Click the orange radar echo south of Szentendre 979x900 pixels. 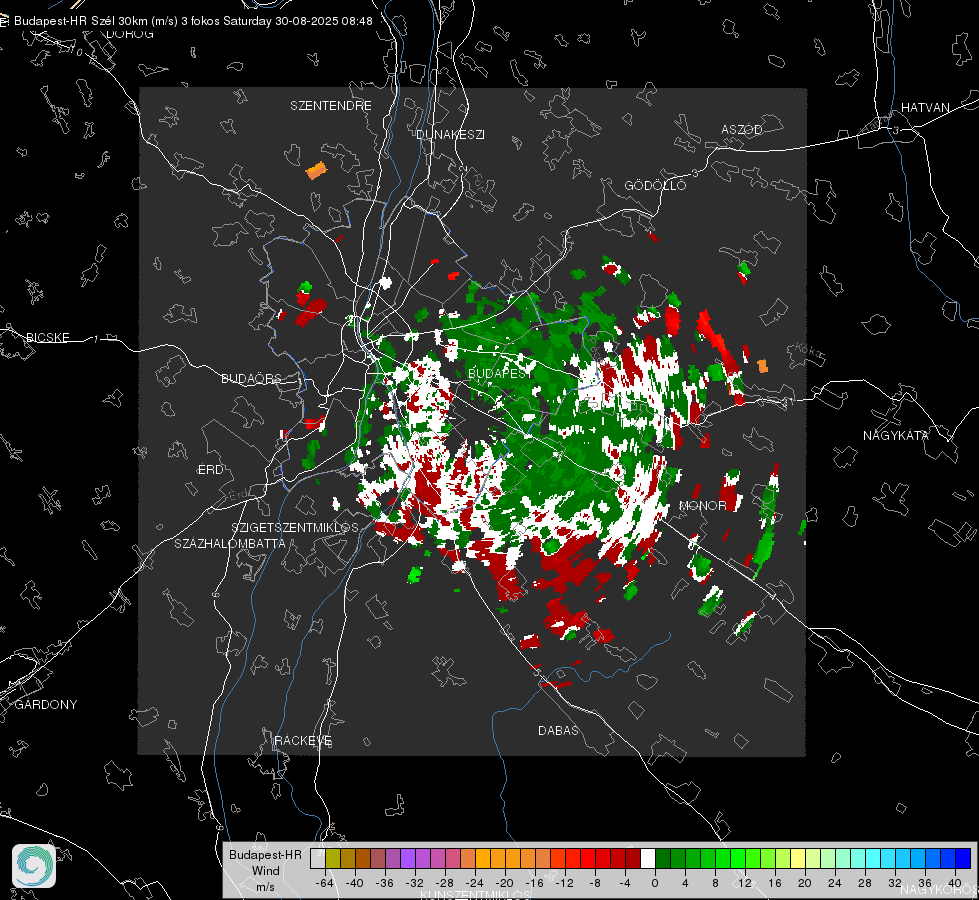[317, 170]
